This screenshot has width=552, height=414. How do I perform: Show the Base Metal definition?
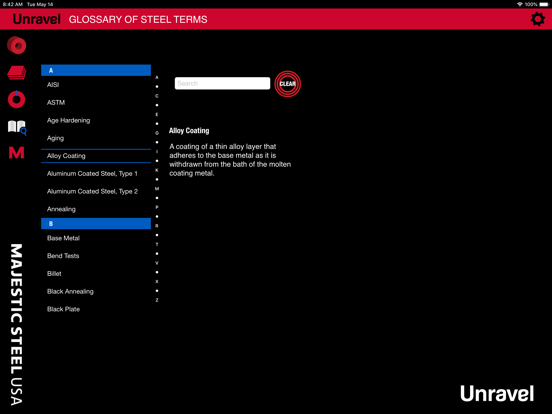click(96, 238)
